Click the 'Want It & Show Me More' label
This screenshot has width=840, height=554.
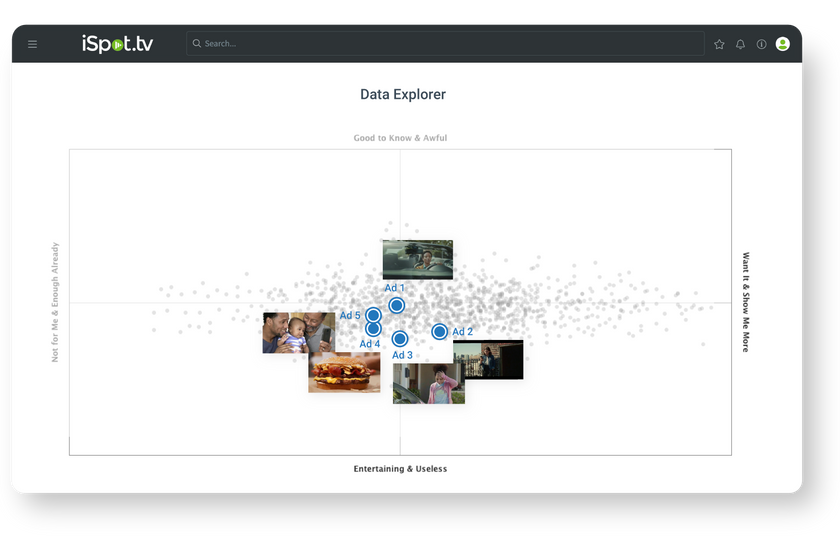click(746, 302)
